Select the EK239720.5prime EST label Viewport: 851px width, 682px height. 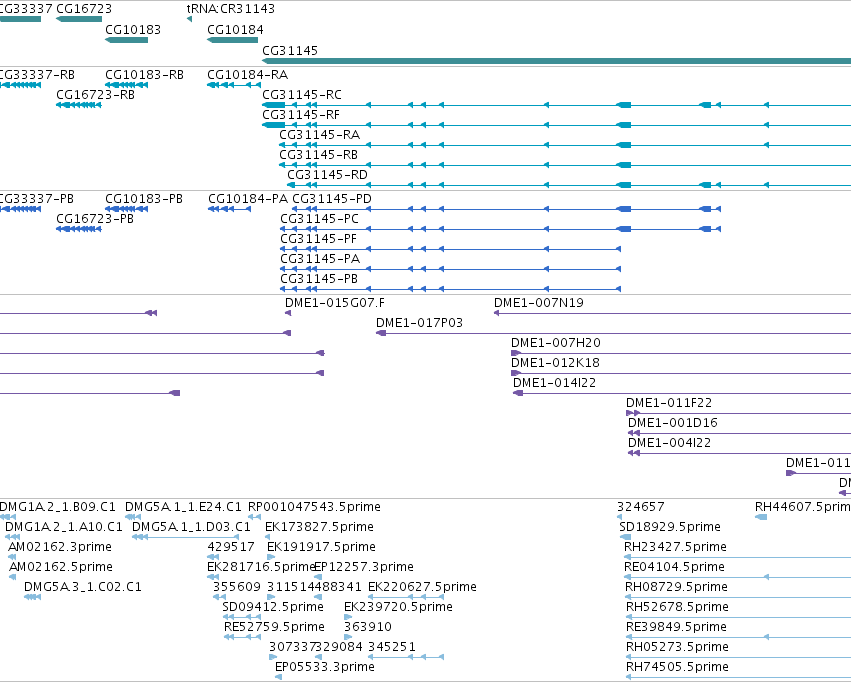[x=398, y=607]
